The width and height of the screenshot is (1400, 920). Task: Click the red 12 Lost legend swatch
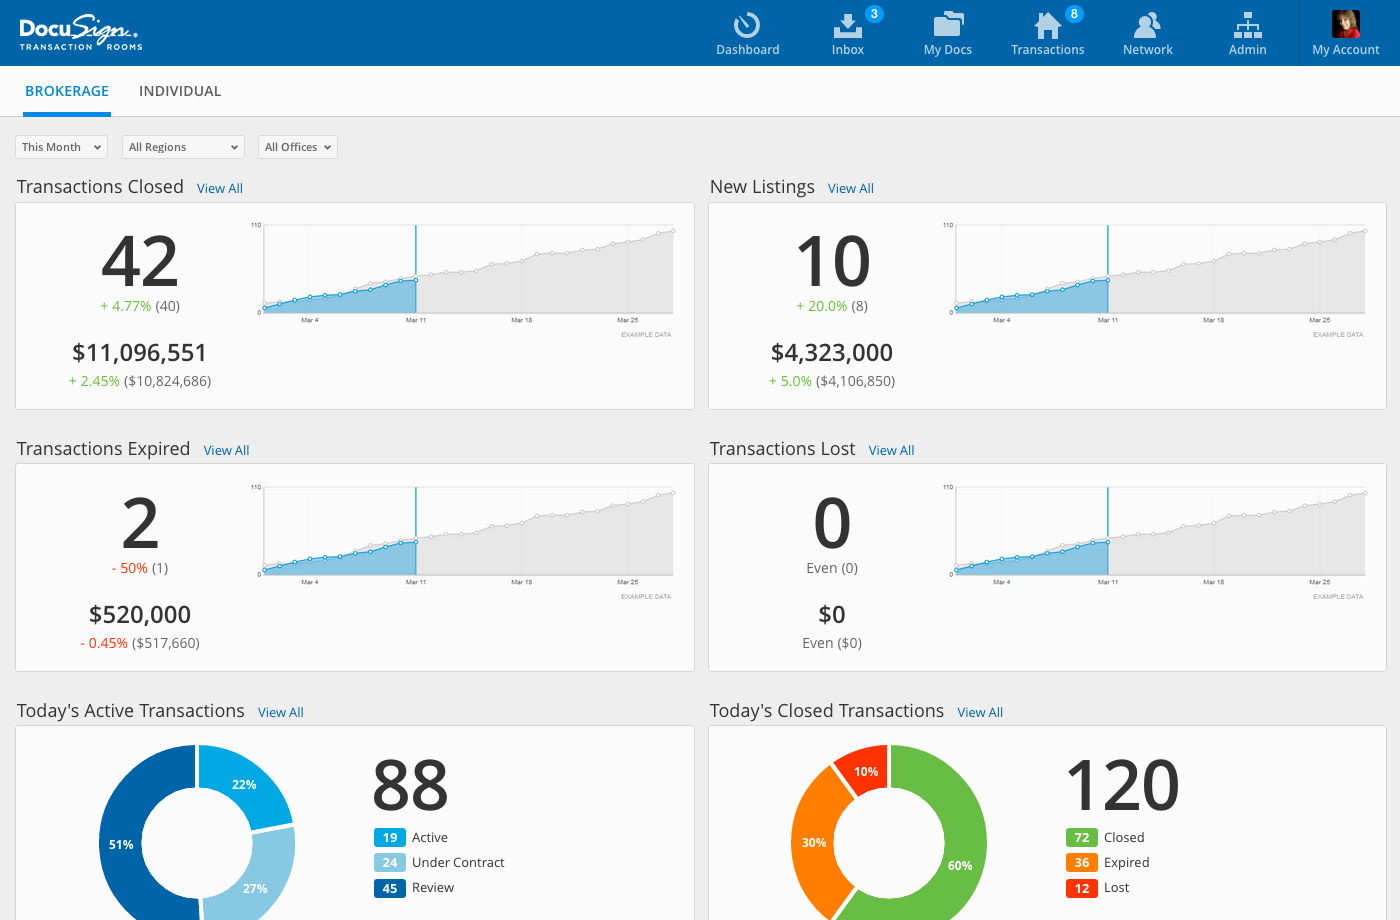[x=1082, y=888]
